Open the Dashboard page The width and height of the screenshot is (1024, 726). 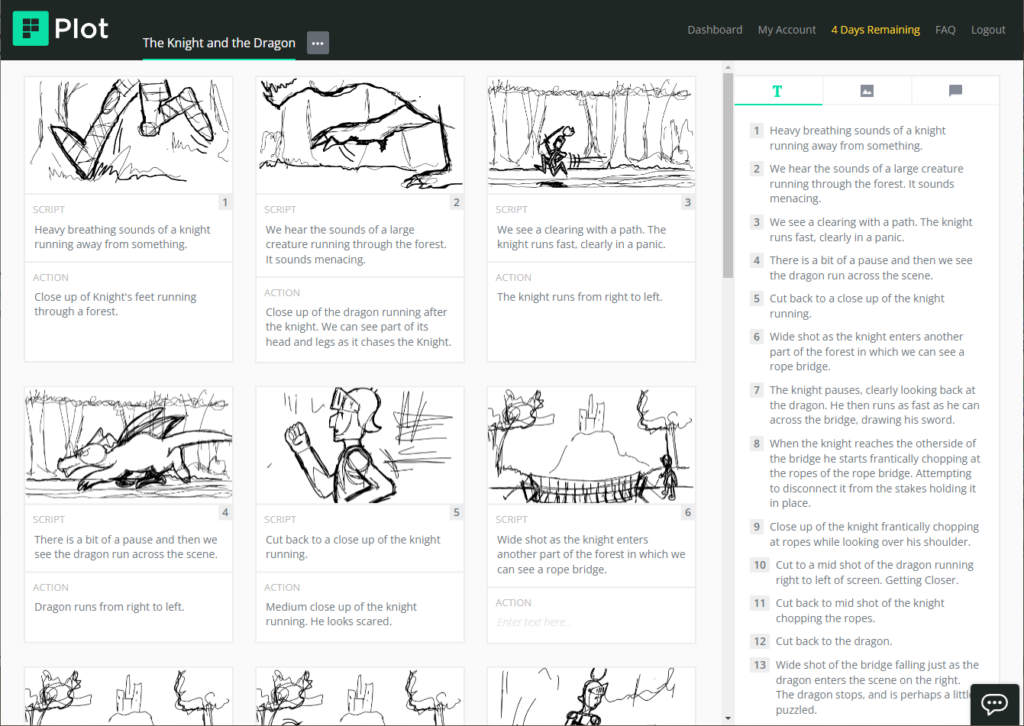tap(714, 29)
